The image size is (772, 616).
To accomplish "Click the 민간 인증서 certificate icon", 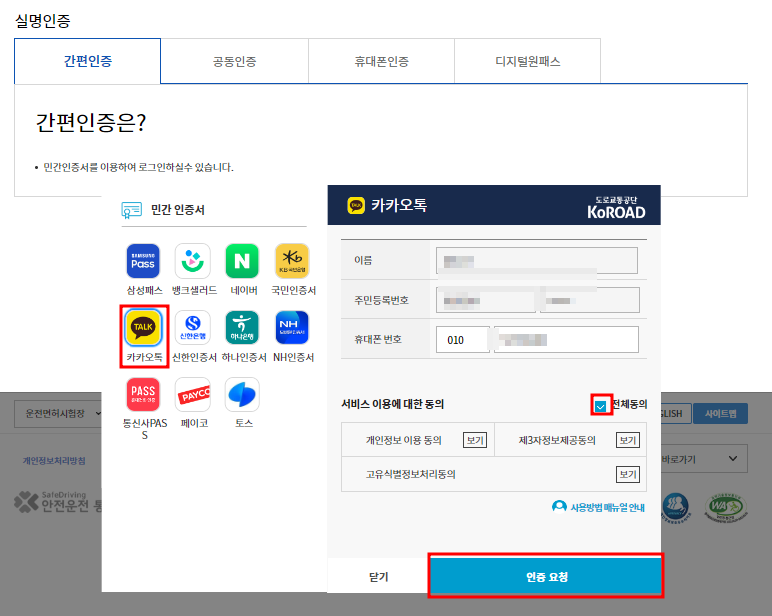I will click(x=131, y=210).
